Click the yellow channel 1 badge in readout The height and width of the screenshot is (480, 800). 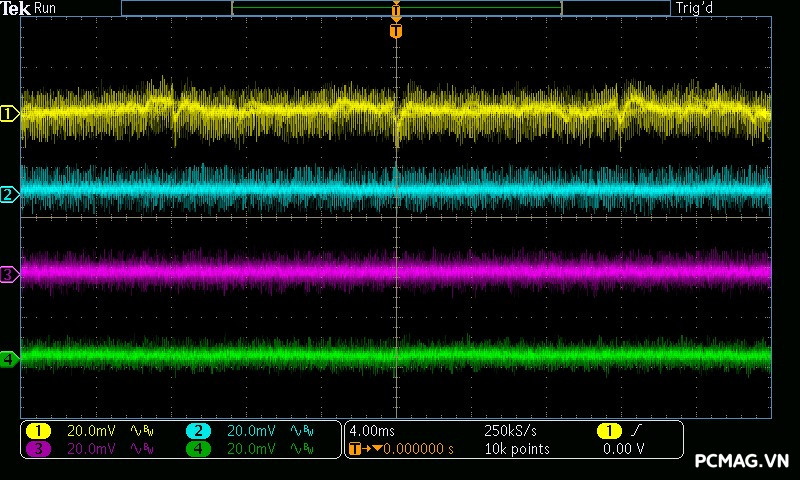click(x=38, y=431)
